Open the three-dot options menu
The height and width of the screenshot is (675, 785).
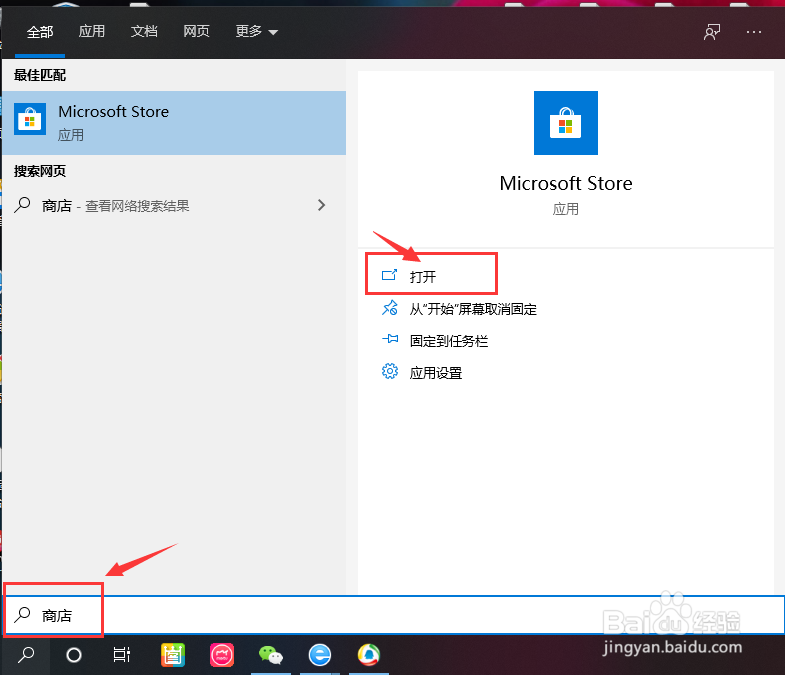tap(753, 32)
